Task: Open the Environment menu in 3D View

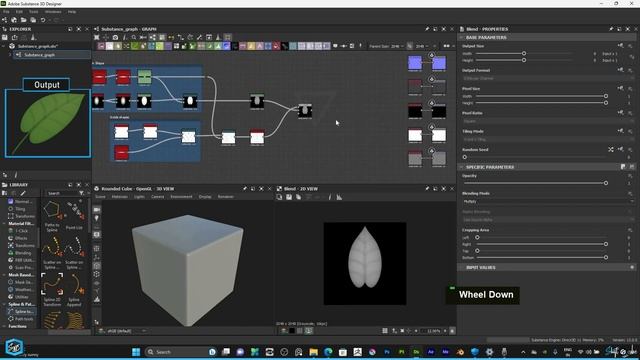Action: 181,197
